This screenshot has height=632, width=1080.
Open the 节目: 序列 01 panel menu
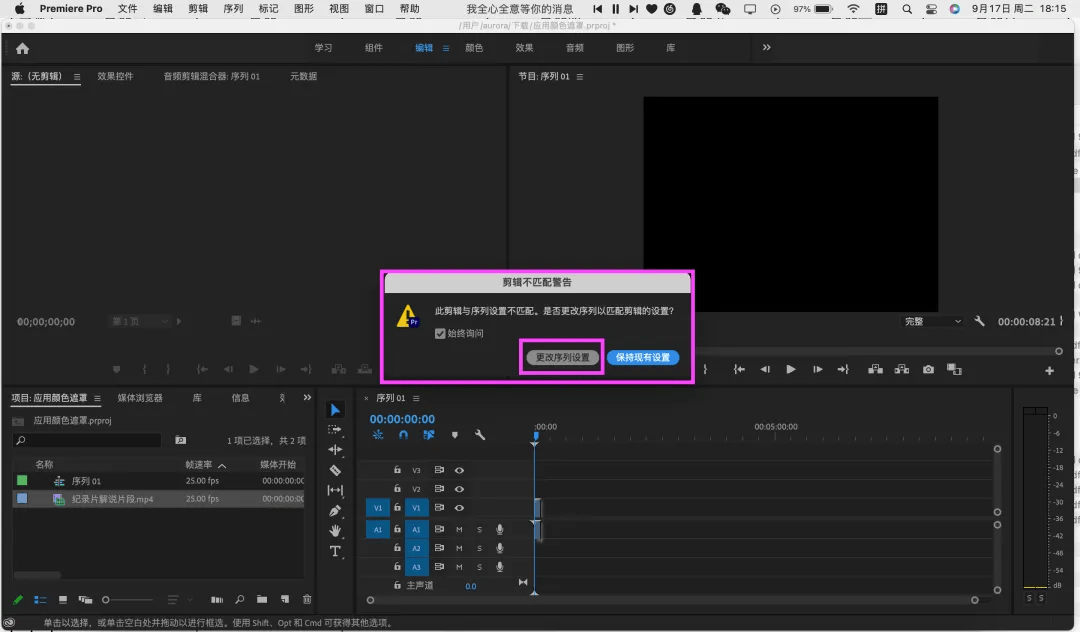point(580,76)
